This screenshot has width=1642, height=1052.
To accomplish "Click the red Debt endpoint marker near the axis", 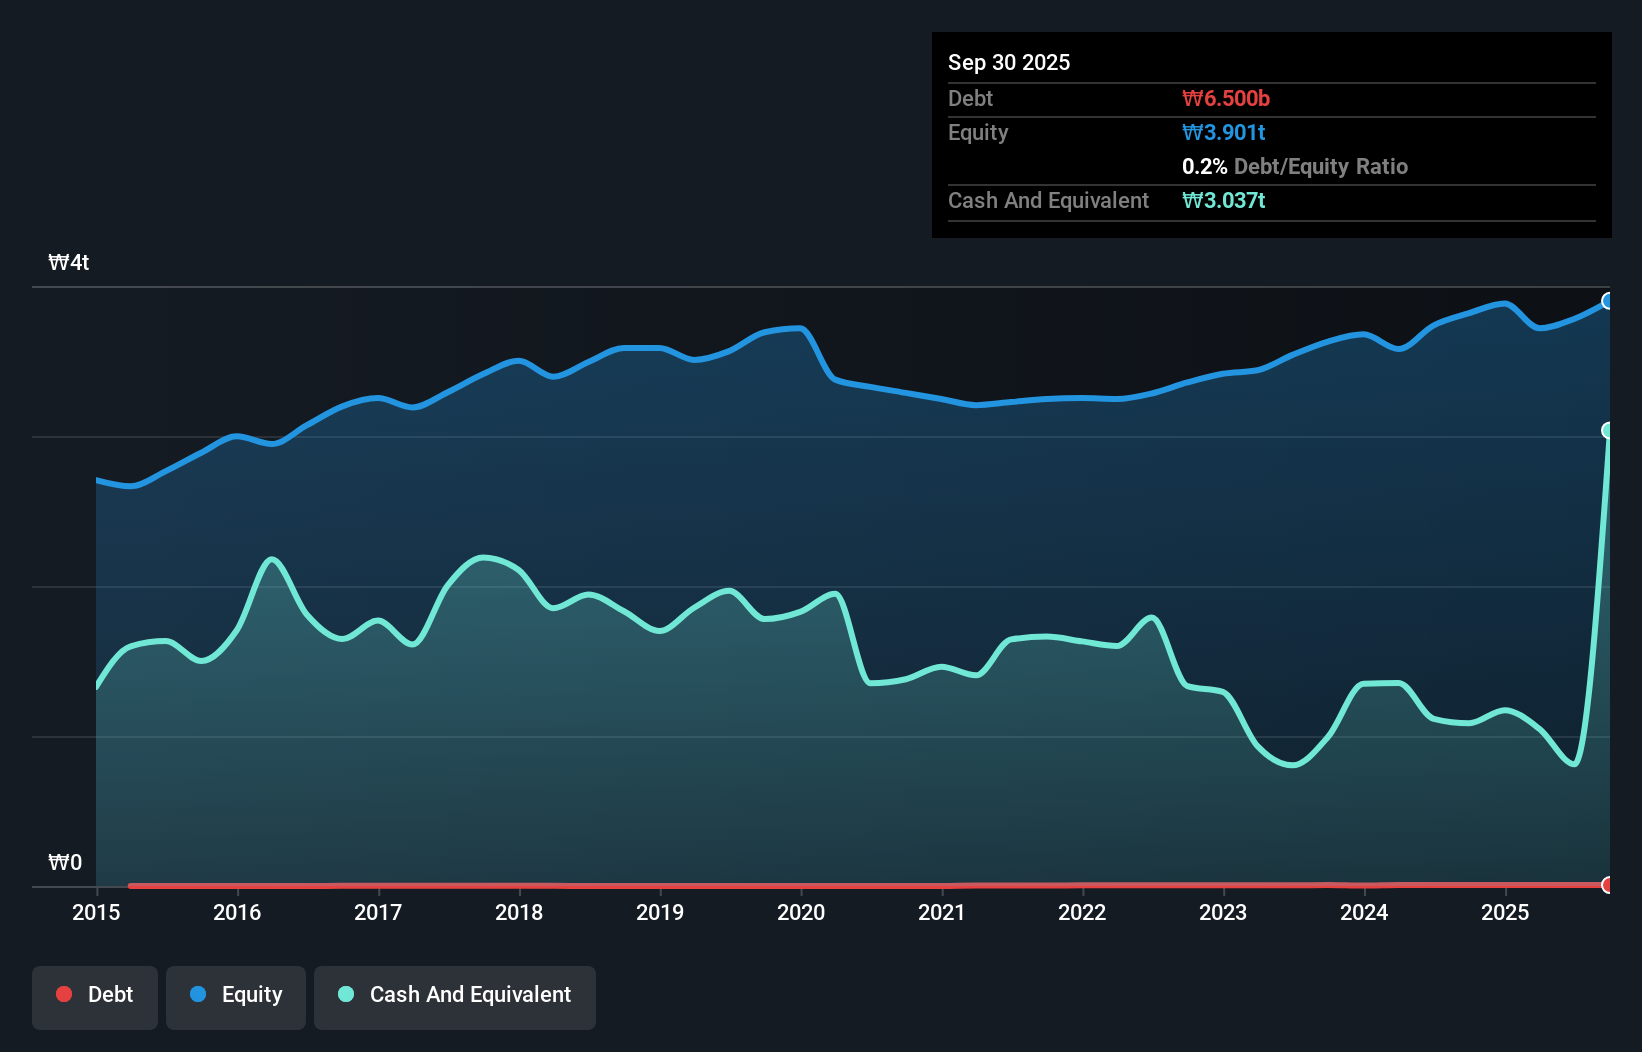I will coord(1608,886).
